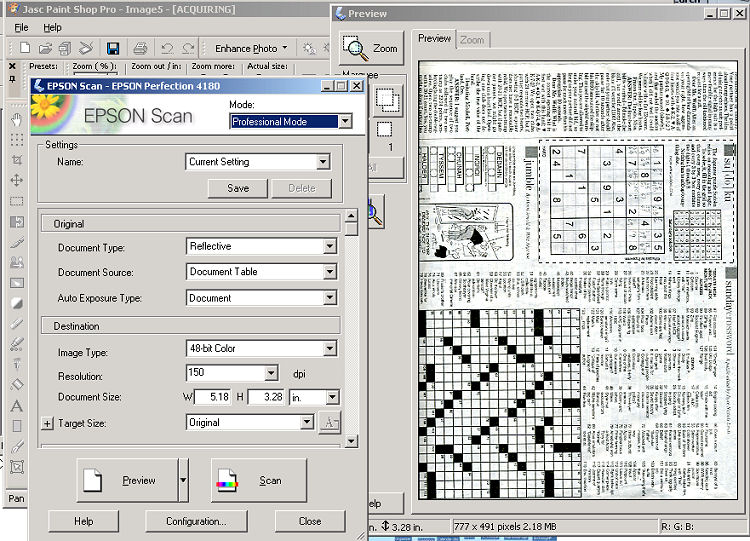
Task: Click the Configuration... button
Action: tap(195, 521)
